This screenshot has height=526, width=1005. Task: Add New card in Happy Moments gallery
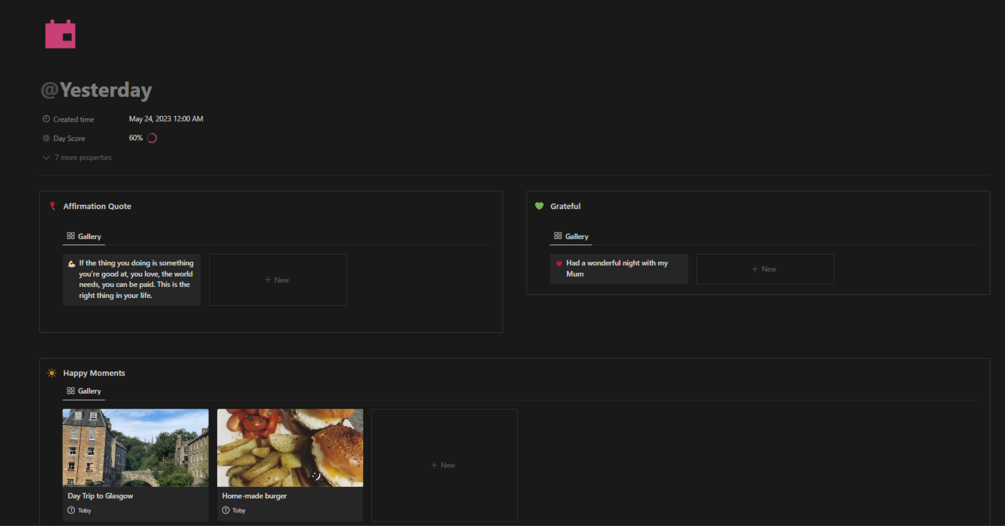[444, 465]
